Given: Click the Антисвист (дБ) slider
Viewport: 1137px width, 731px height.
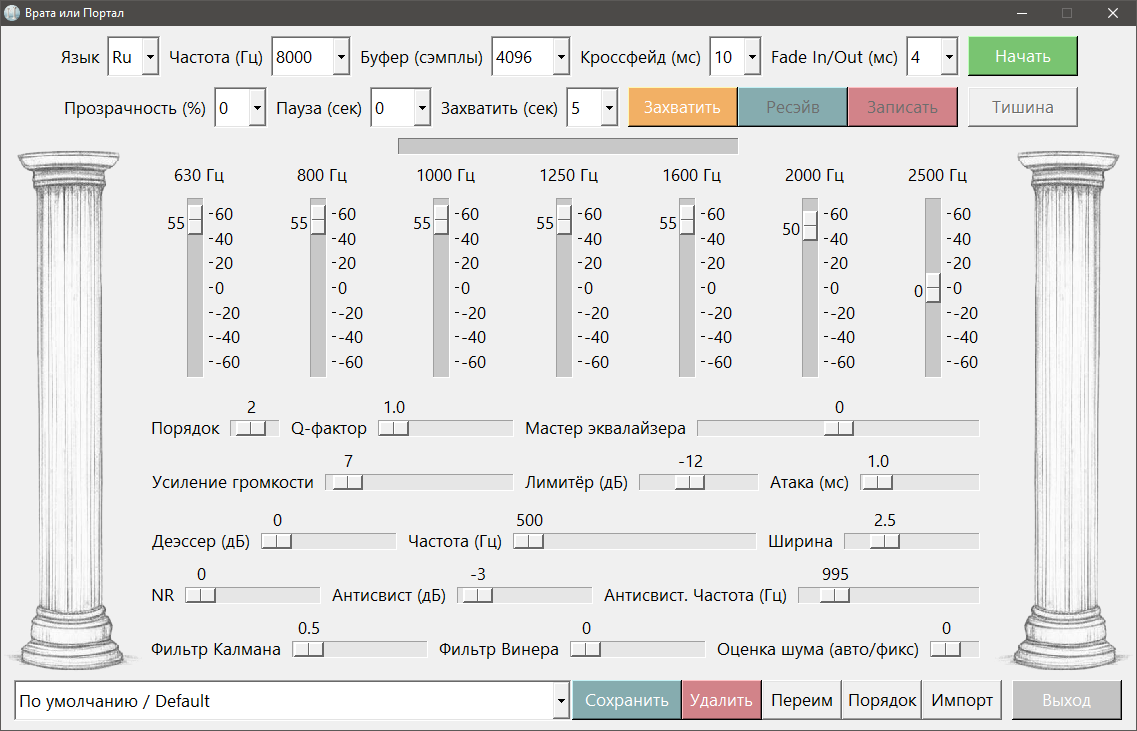Looking at the screenshot, I should tap(524, 595).
